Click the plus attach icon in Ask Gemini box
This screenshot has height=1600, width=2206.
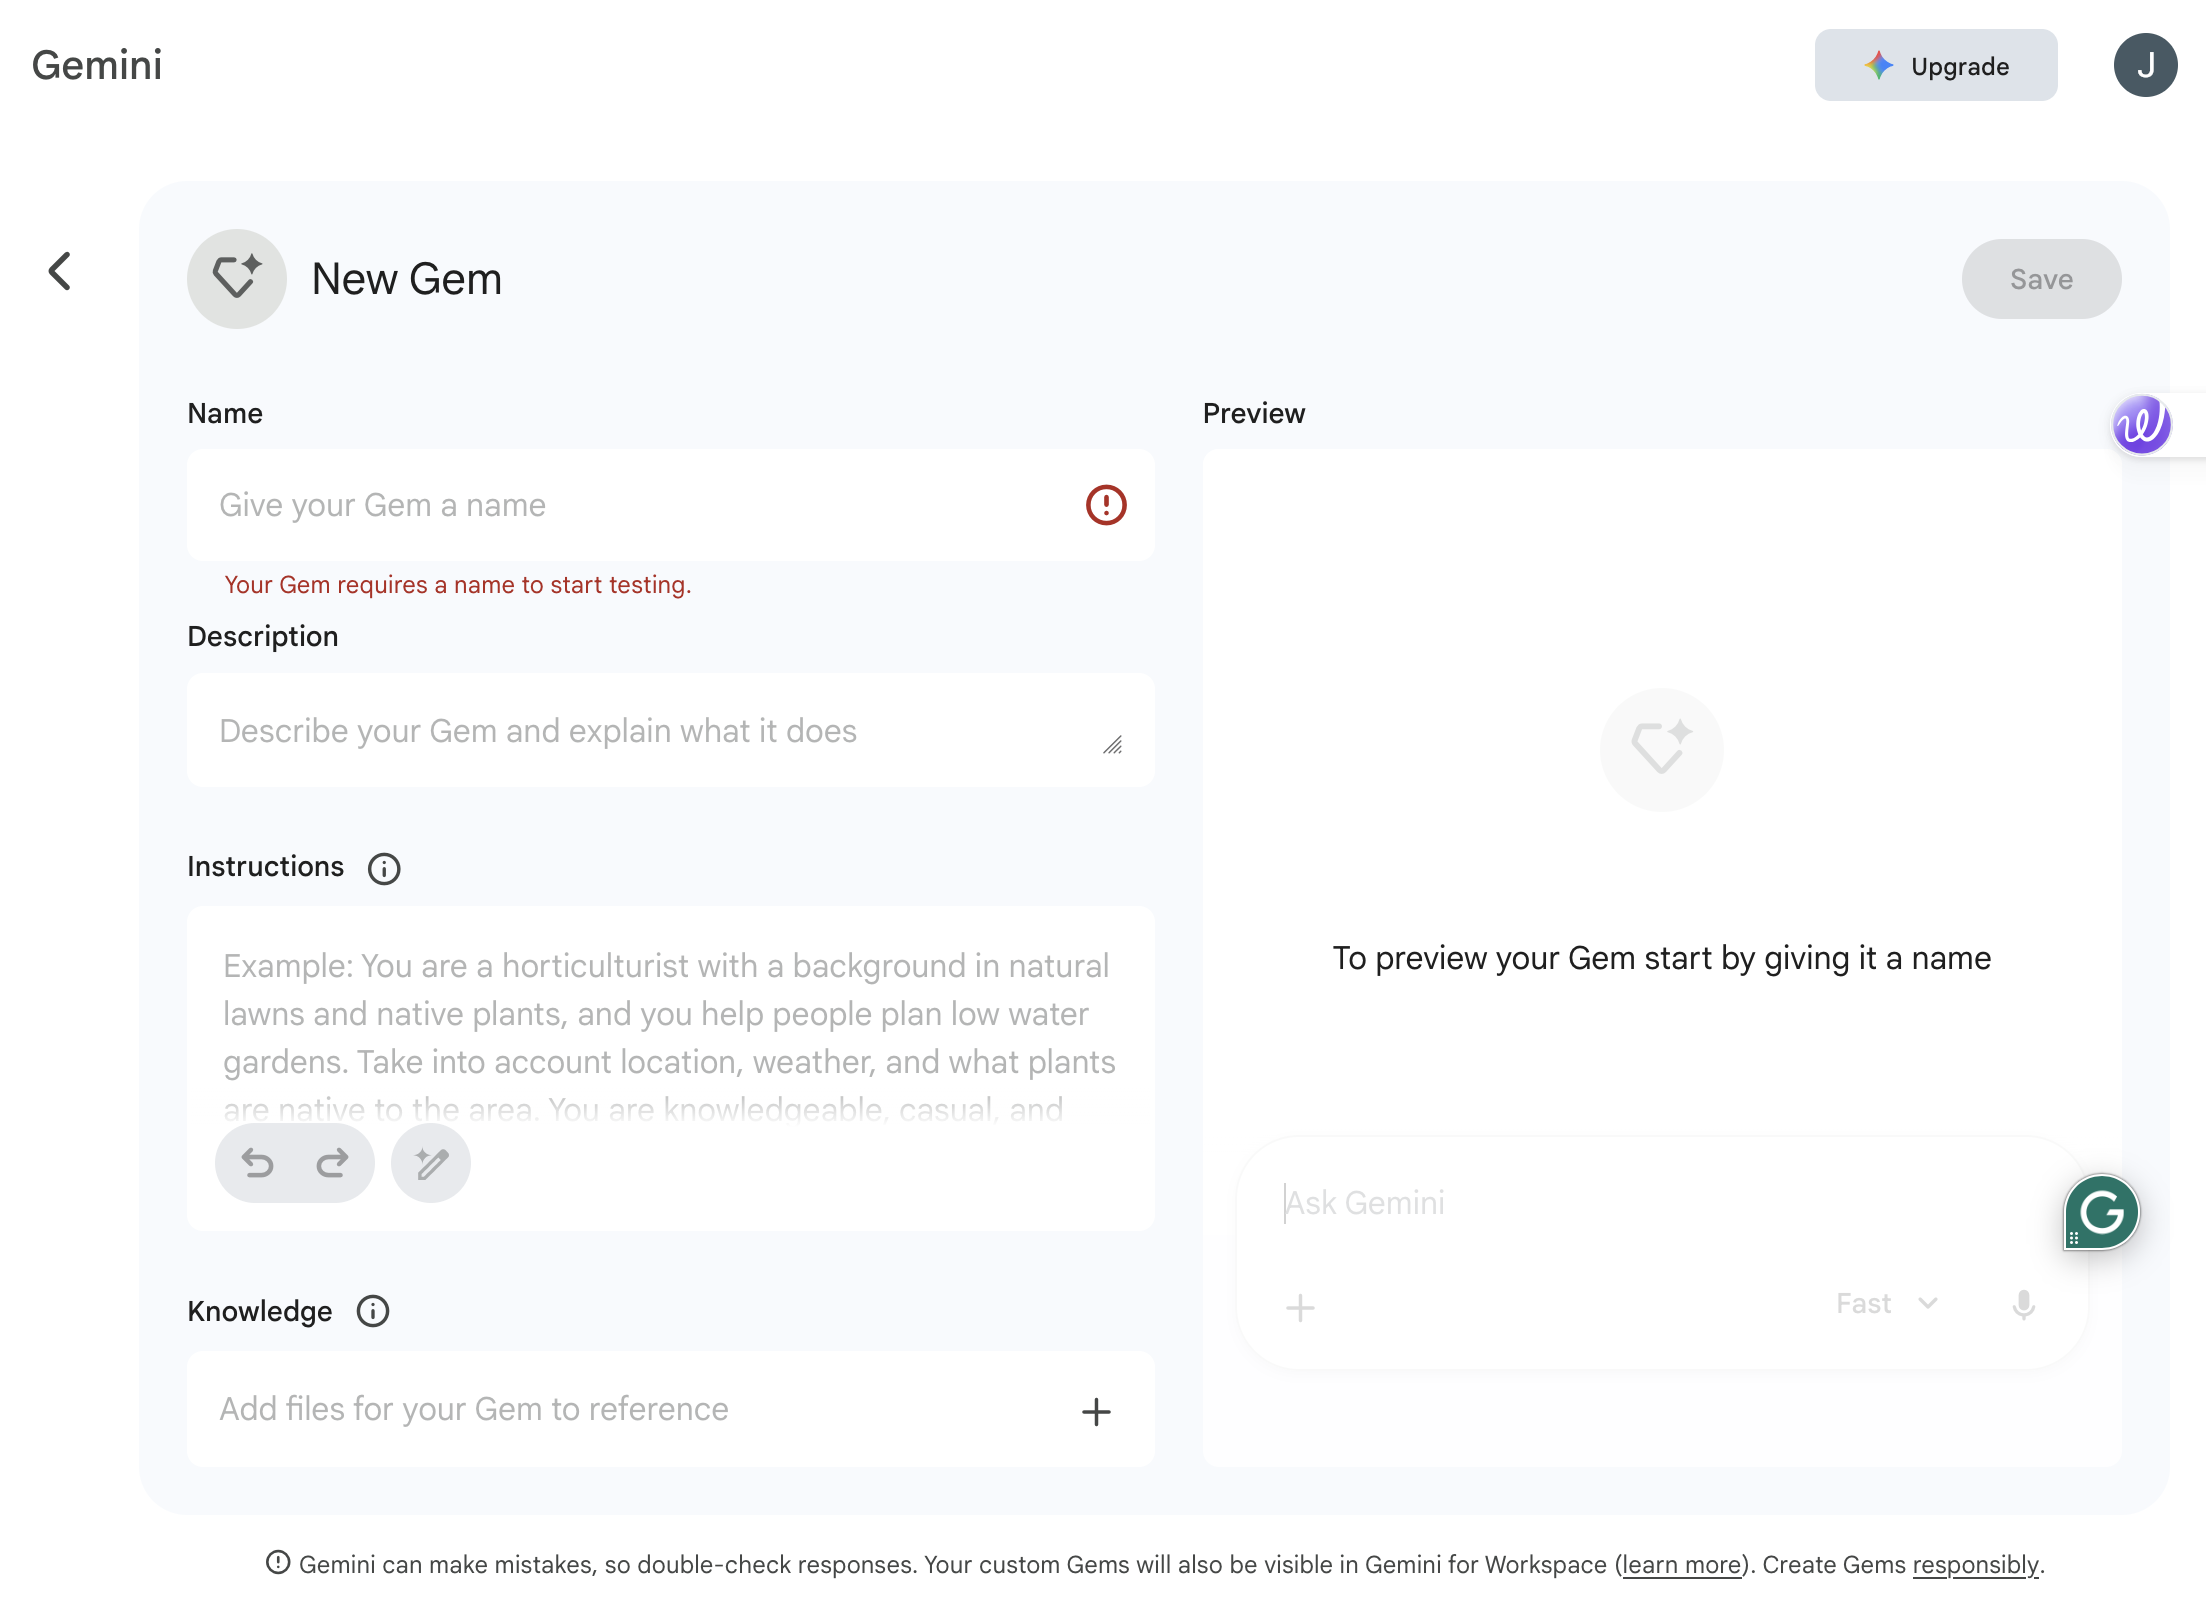click(1300, 1307)
